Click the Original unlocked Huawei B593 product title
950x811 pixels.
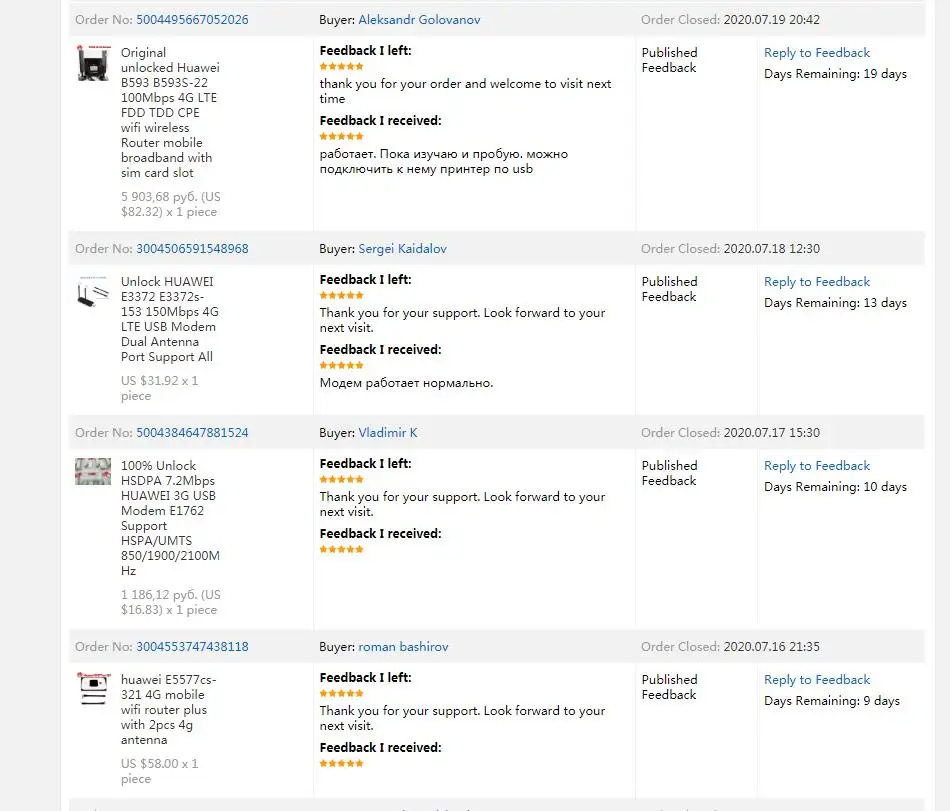coord(169,112)
